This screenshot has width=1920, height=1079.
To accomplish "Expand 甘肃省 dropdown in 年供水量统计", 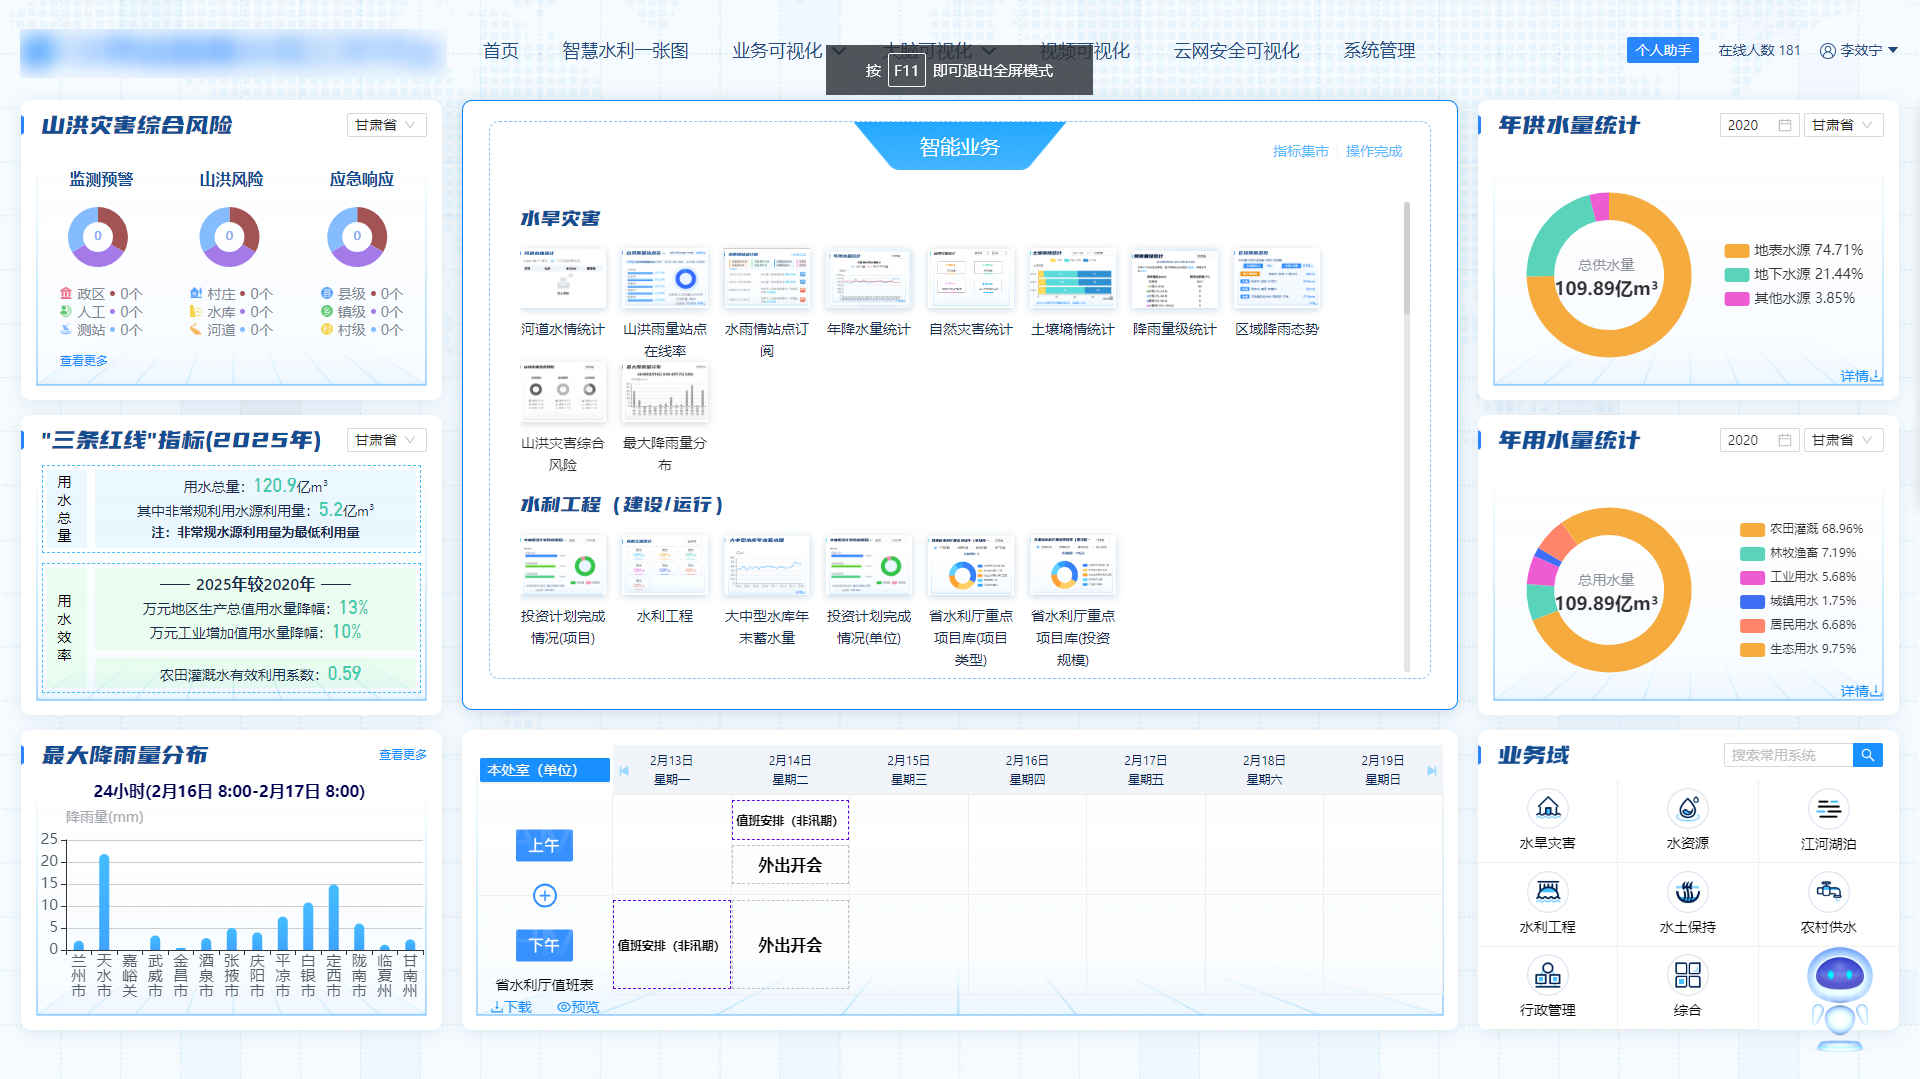I will (1843, 125).
